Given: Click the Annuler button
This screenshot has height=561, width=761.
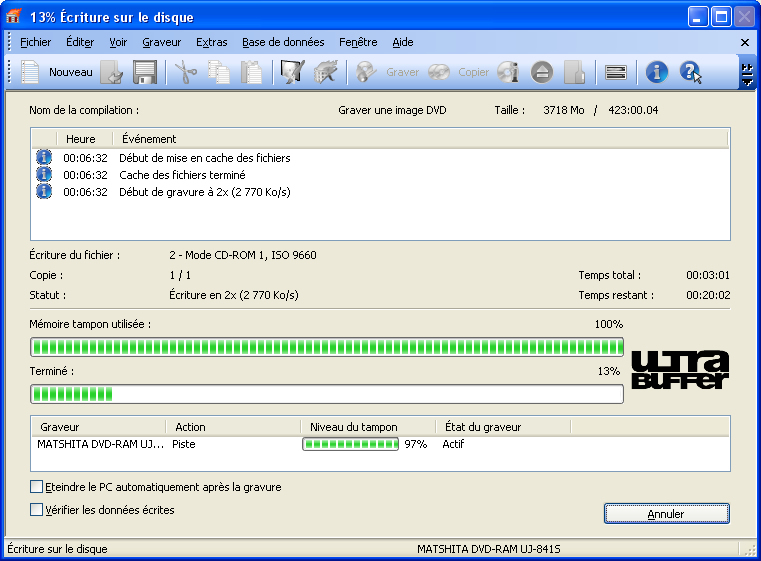Looking at the screenshot, I should coord(666,514).
